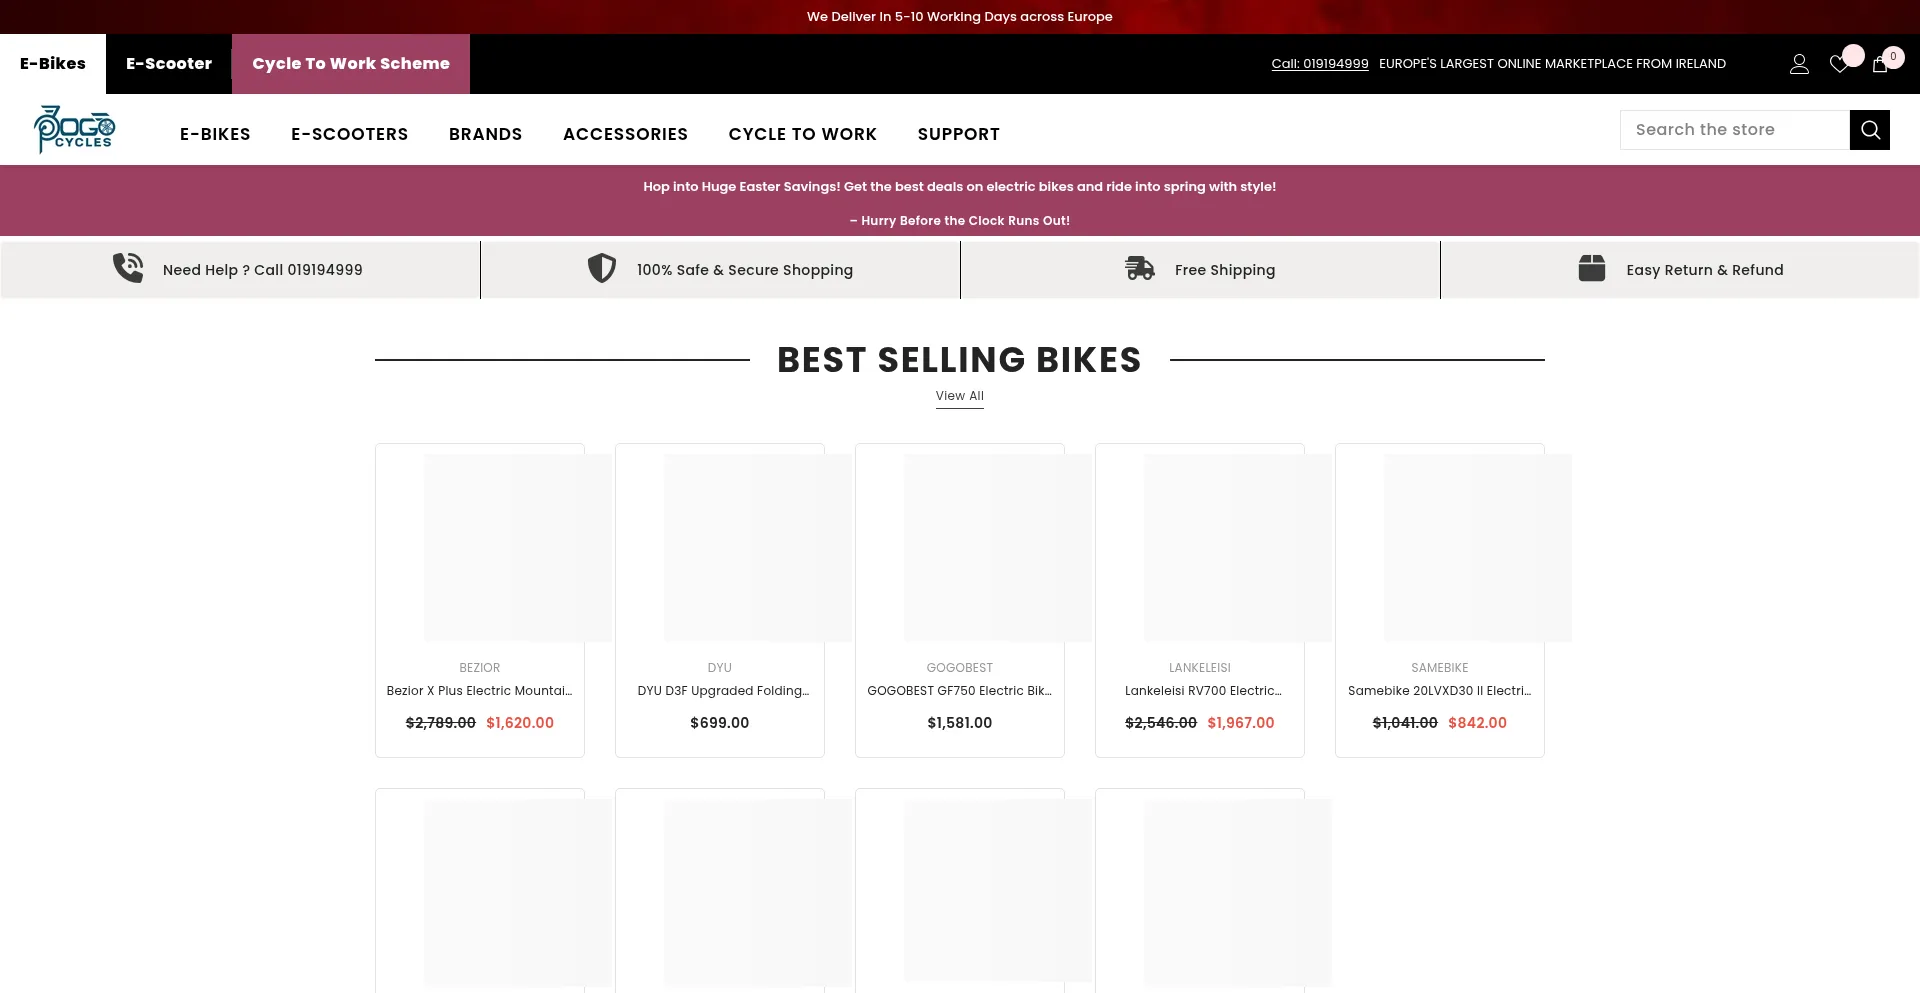Image resolution: width=1920 pixels, height=993 pixels.
Task: Click the Call: 019194999 link
Action: (1320, 64)
